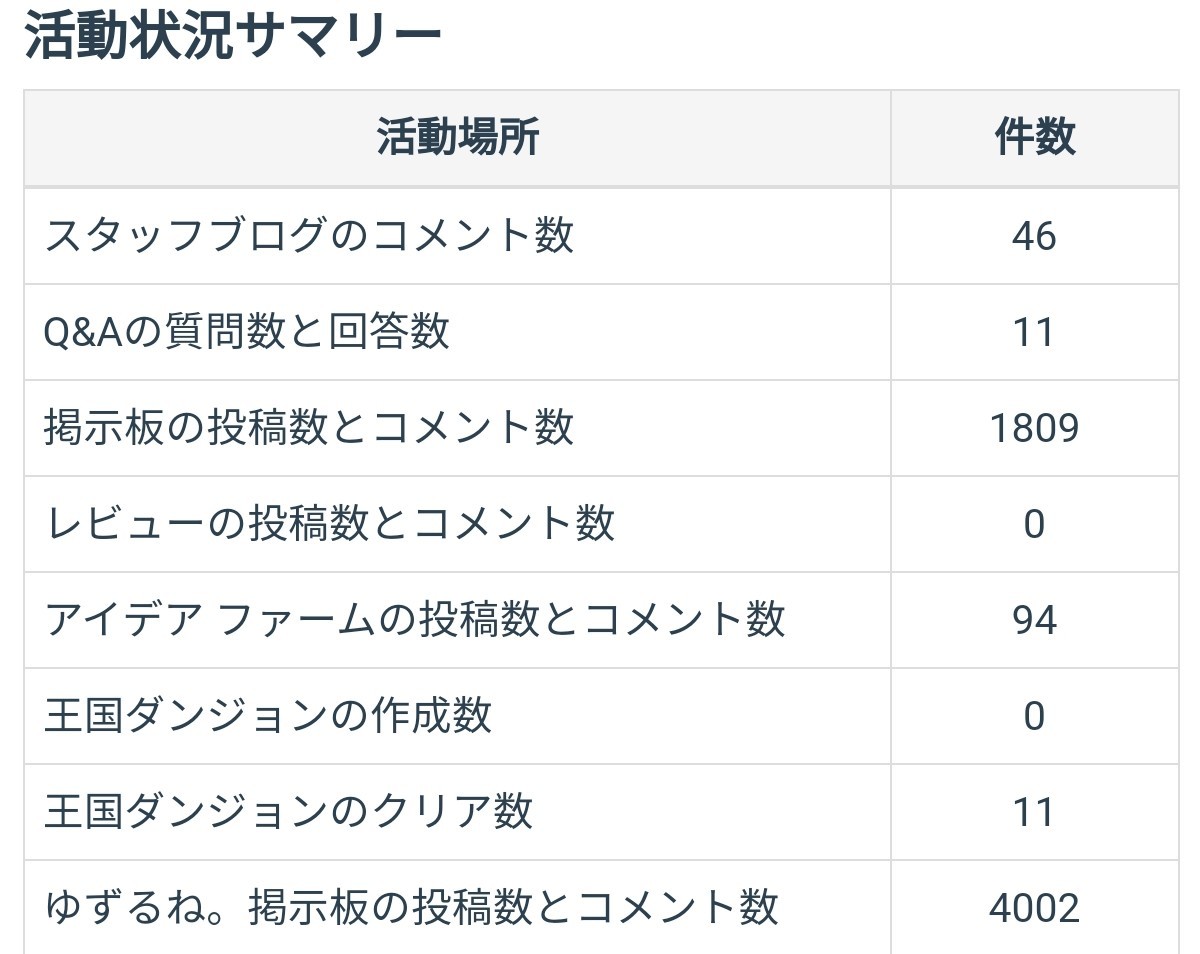
Task: Click the count value 94
Action: 1034,620
